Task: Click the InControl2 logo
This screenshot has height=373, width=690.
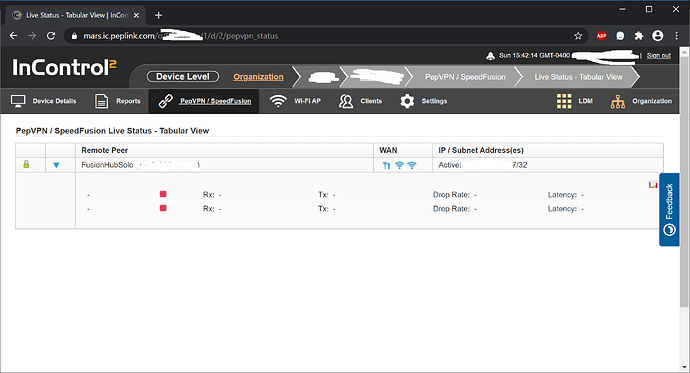Action: tap(64, 67)
